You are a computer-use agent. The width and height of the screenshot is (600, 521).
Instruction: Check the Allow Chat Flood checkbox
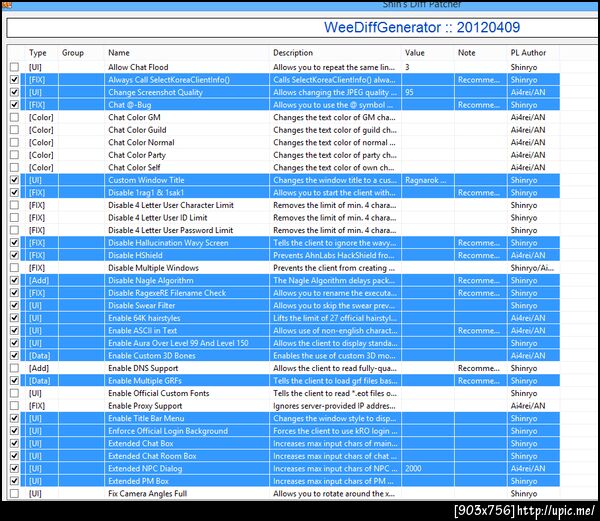click(14, 67)
